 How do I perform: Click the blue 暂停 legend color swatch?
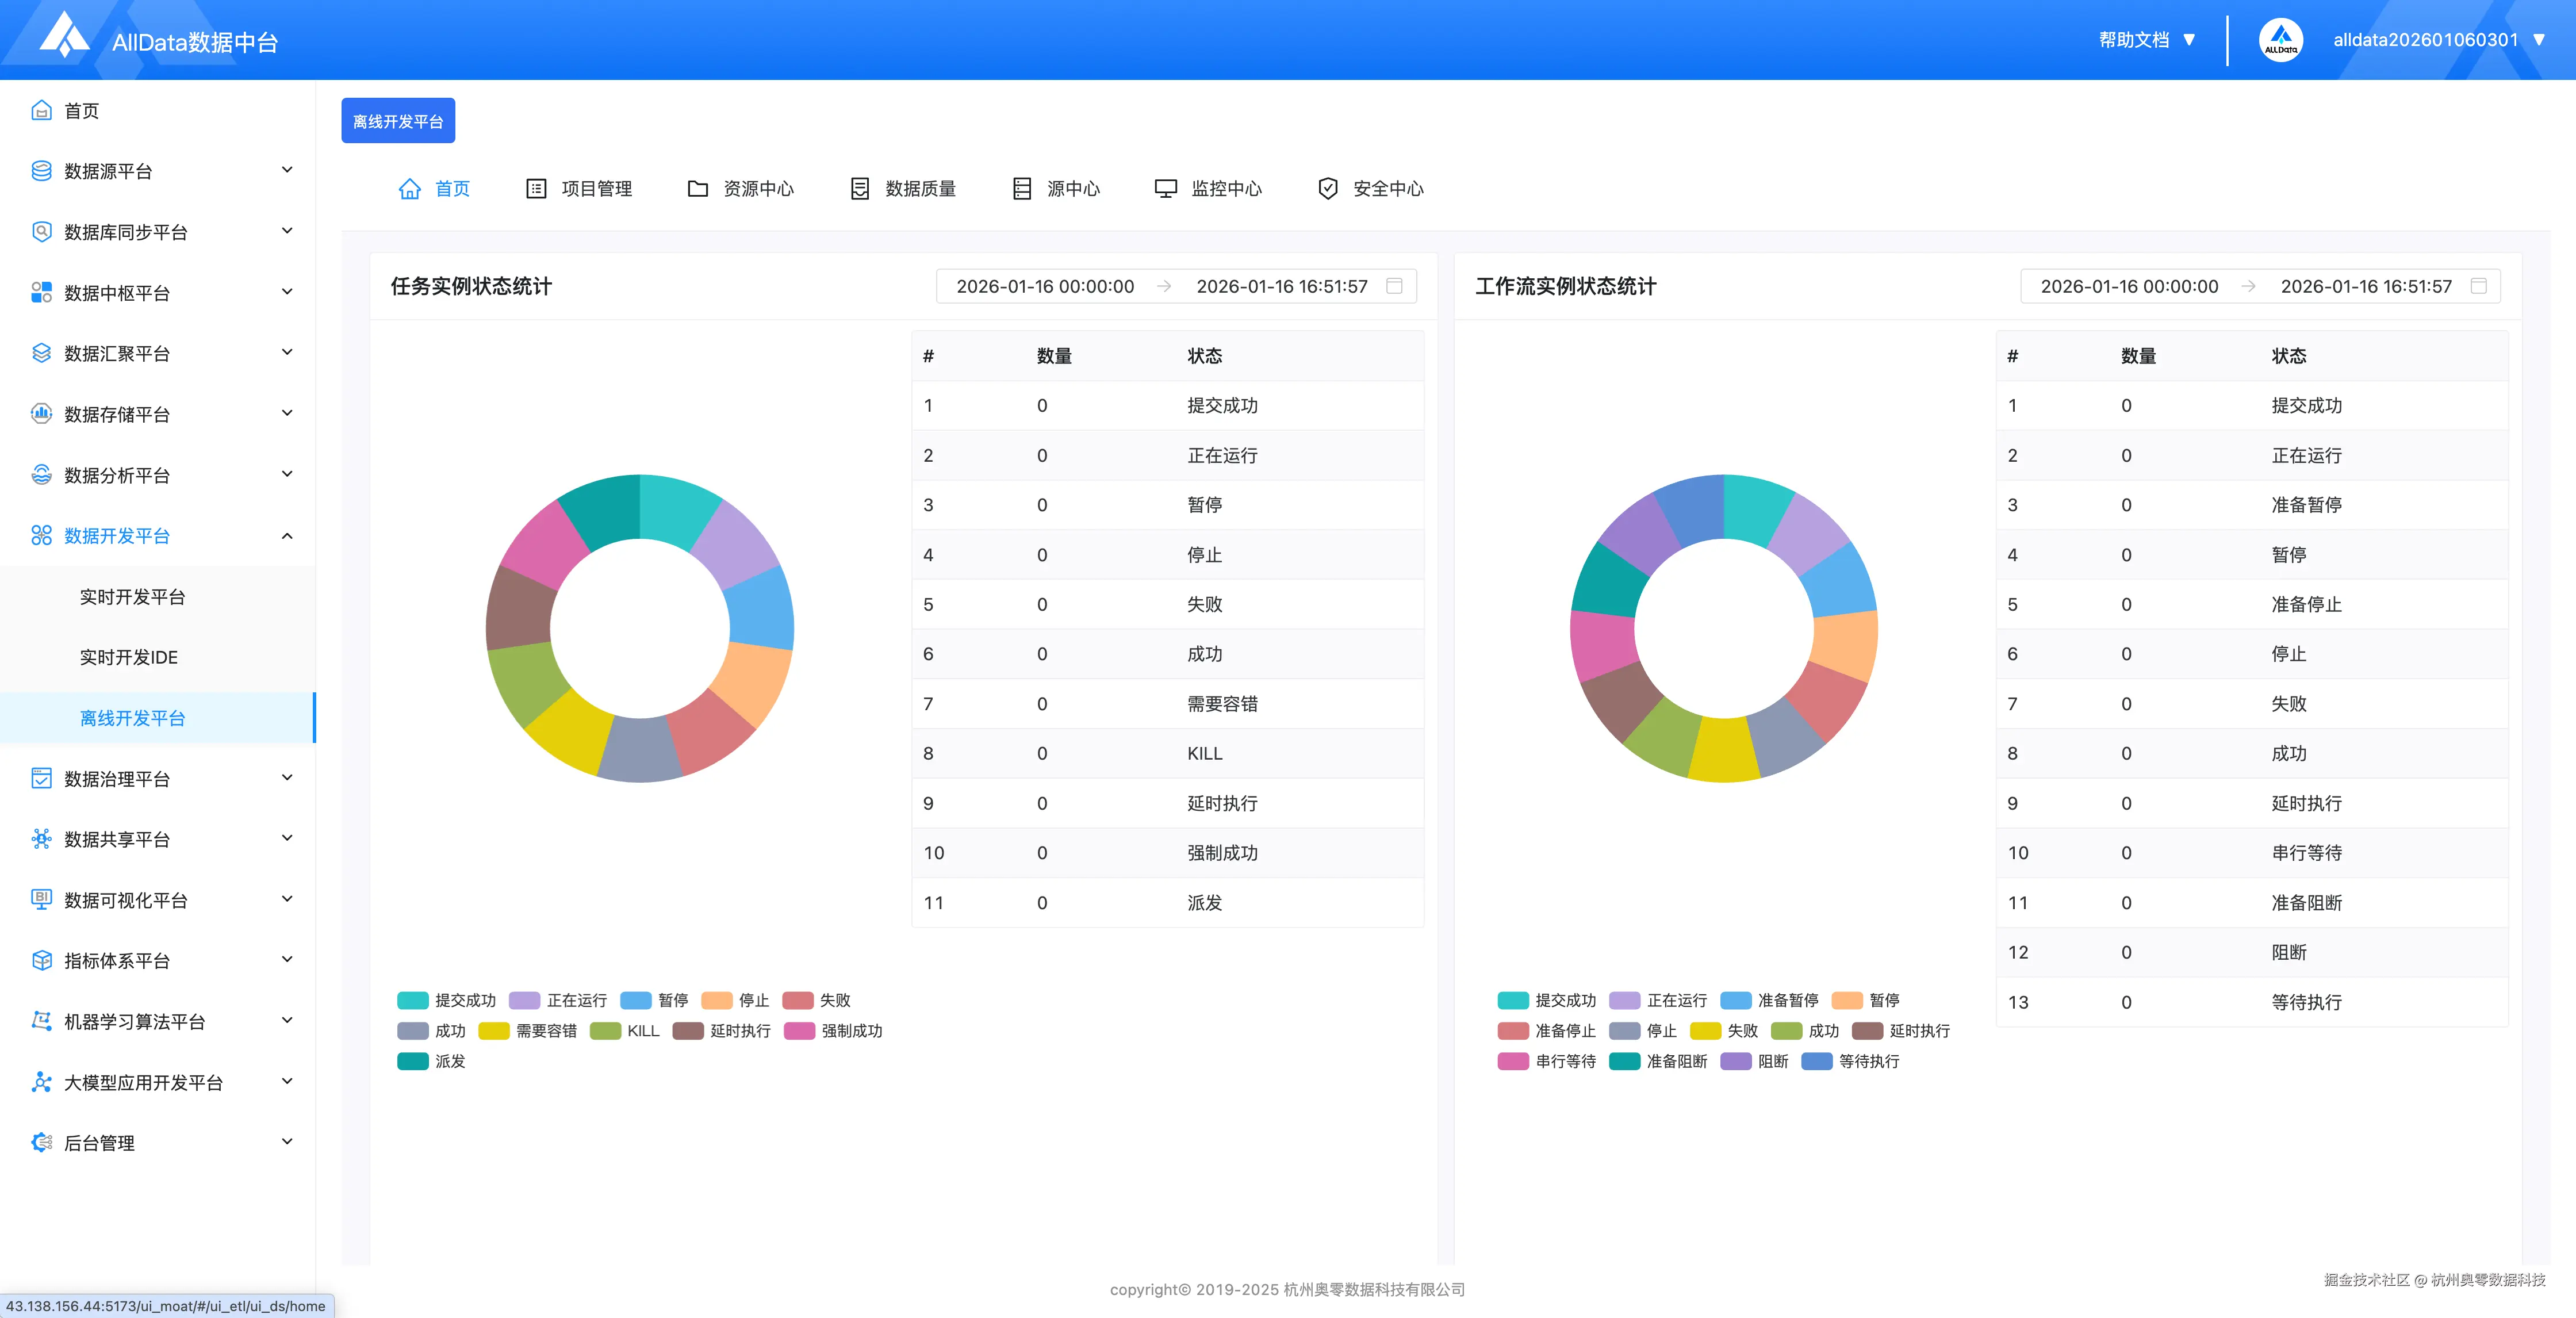[x=637, y=1000]
